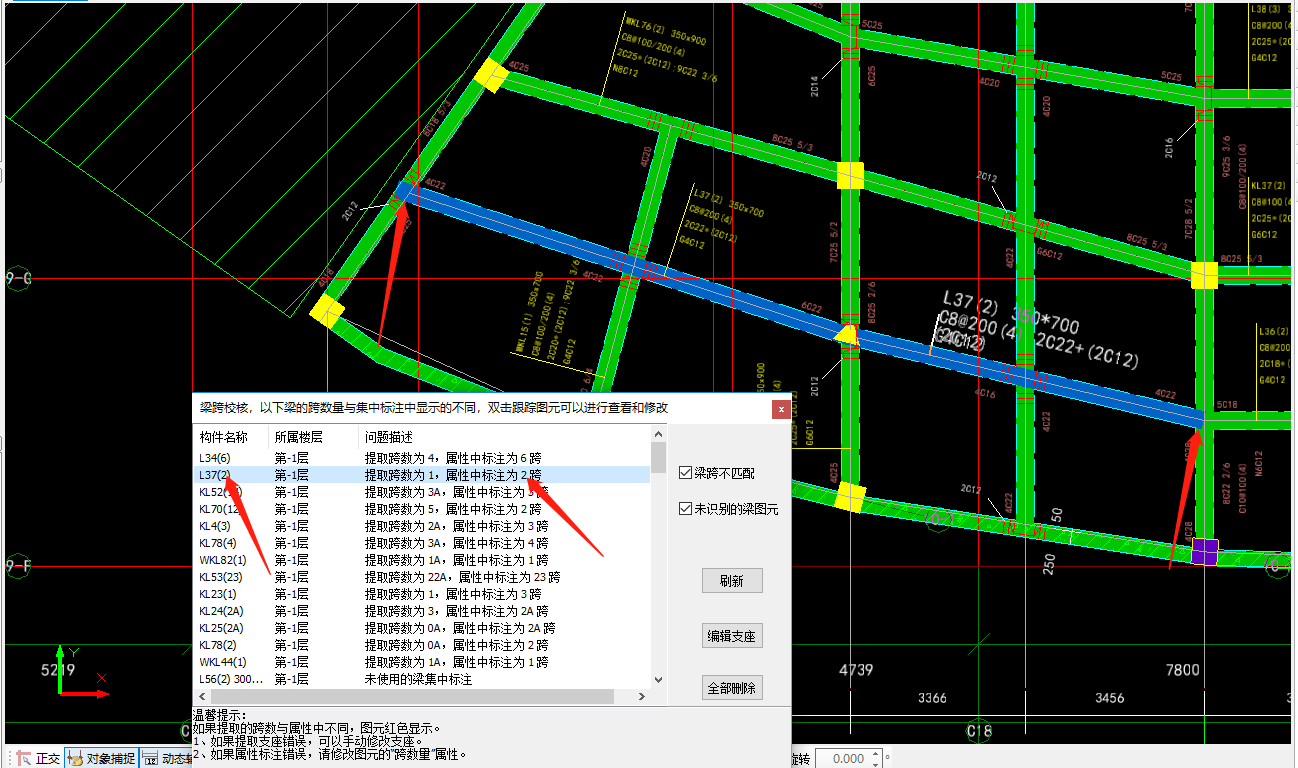
Task: Toggle 对象捕捉 object snap in status bar
Action: tap(100, 758)
